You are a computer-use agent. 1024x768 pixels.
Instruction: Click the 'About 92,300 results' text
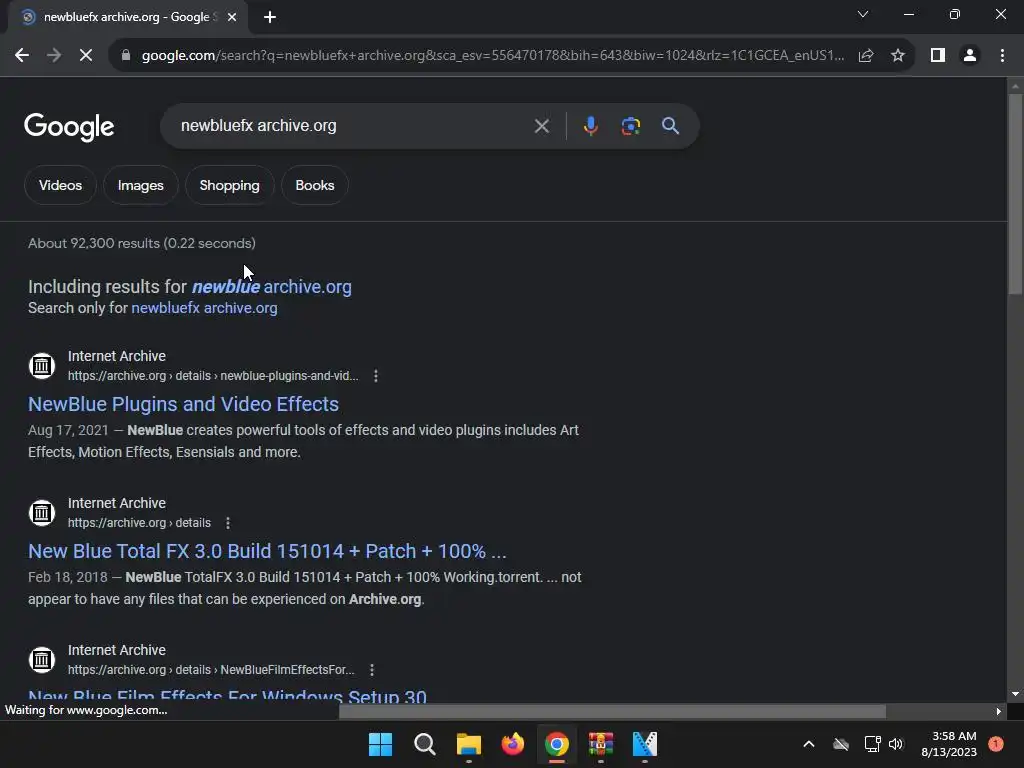tap(142, 244)
